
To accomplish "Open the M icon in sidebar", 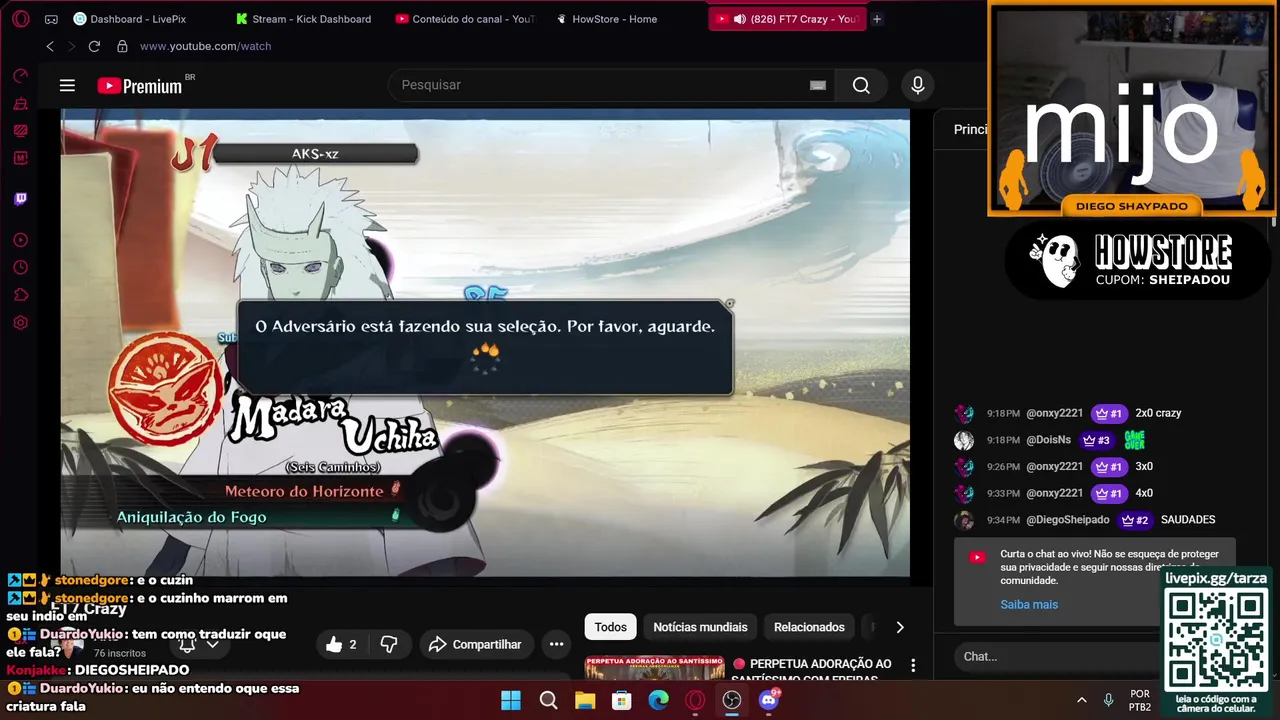I will [x=20, y=158].
